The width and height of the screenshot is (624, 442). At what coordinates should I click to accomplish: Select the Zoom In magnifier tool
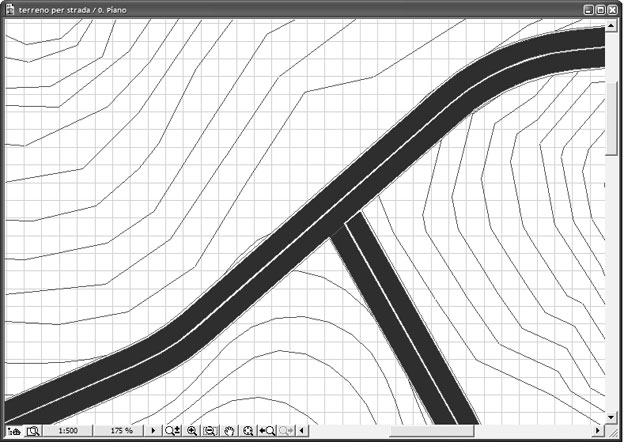tap(192, 431)
